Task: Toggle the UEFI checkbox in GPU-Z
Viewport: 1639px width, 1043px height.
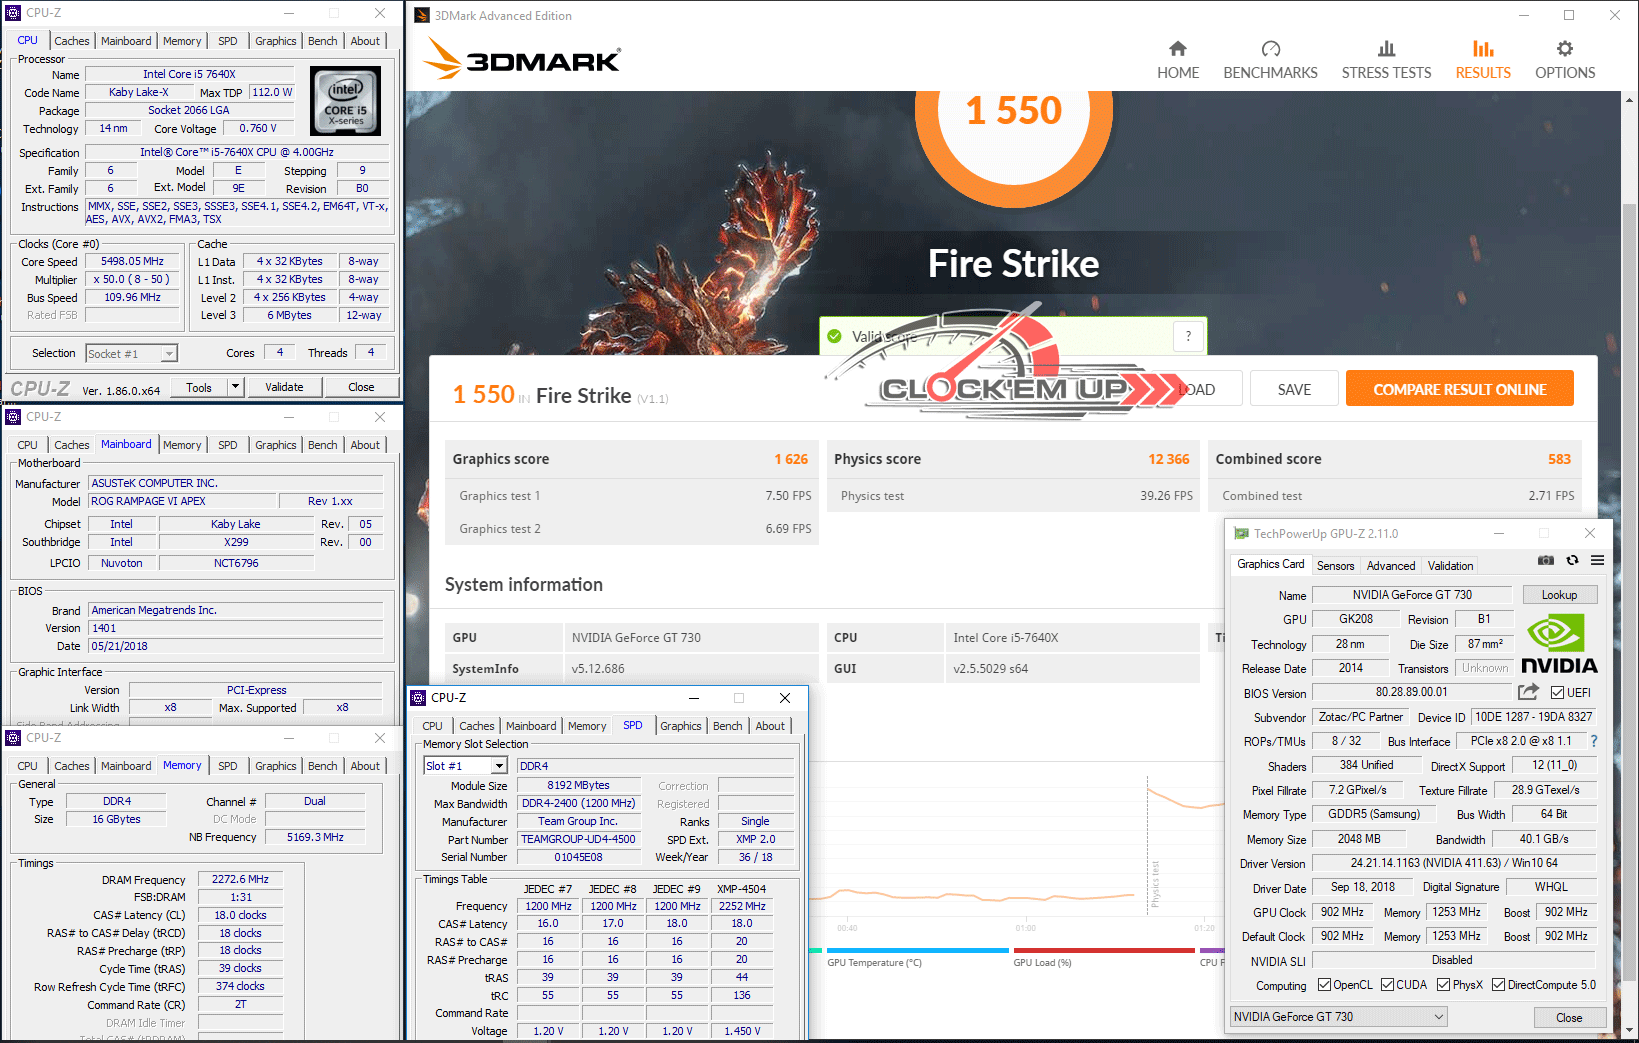Action: coord(1557,693)
